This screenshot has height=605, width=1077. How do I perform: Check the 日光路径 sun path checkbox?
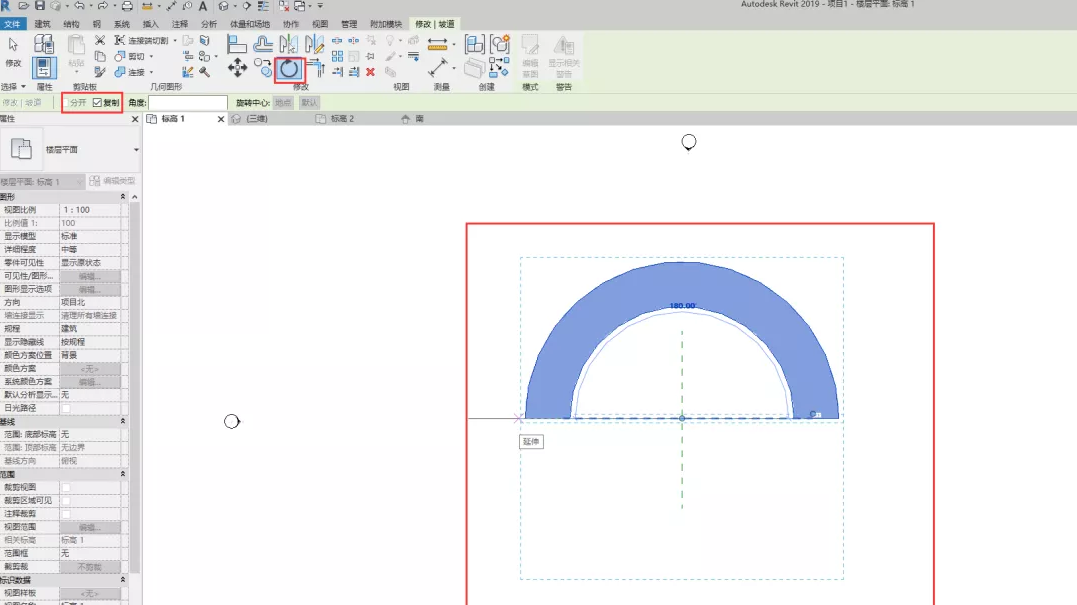click(66, 408)
